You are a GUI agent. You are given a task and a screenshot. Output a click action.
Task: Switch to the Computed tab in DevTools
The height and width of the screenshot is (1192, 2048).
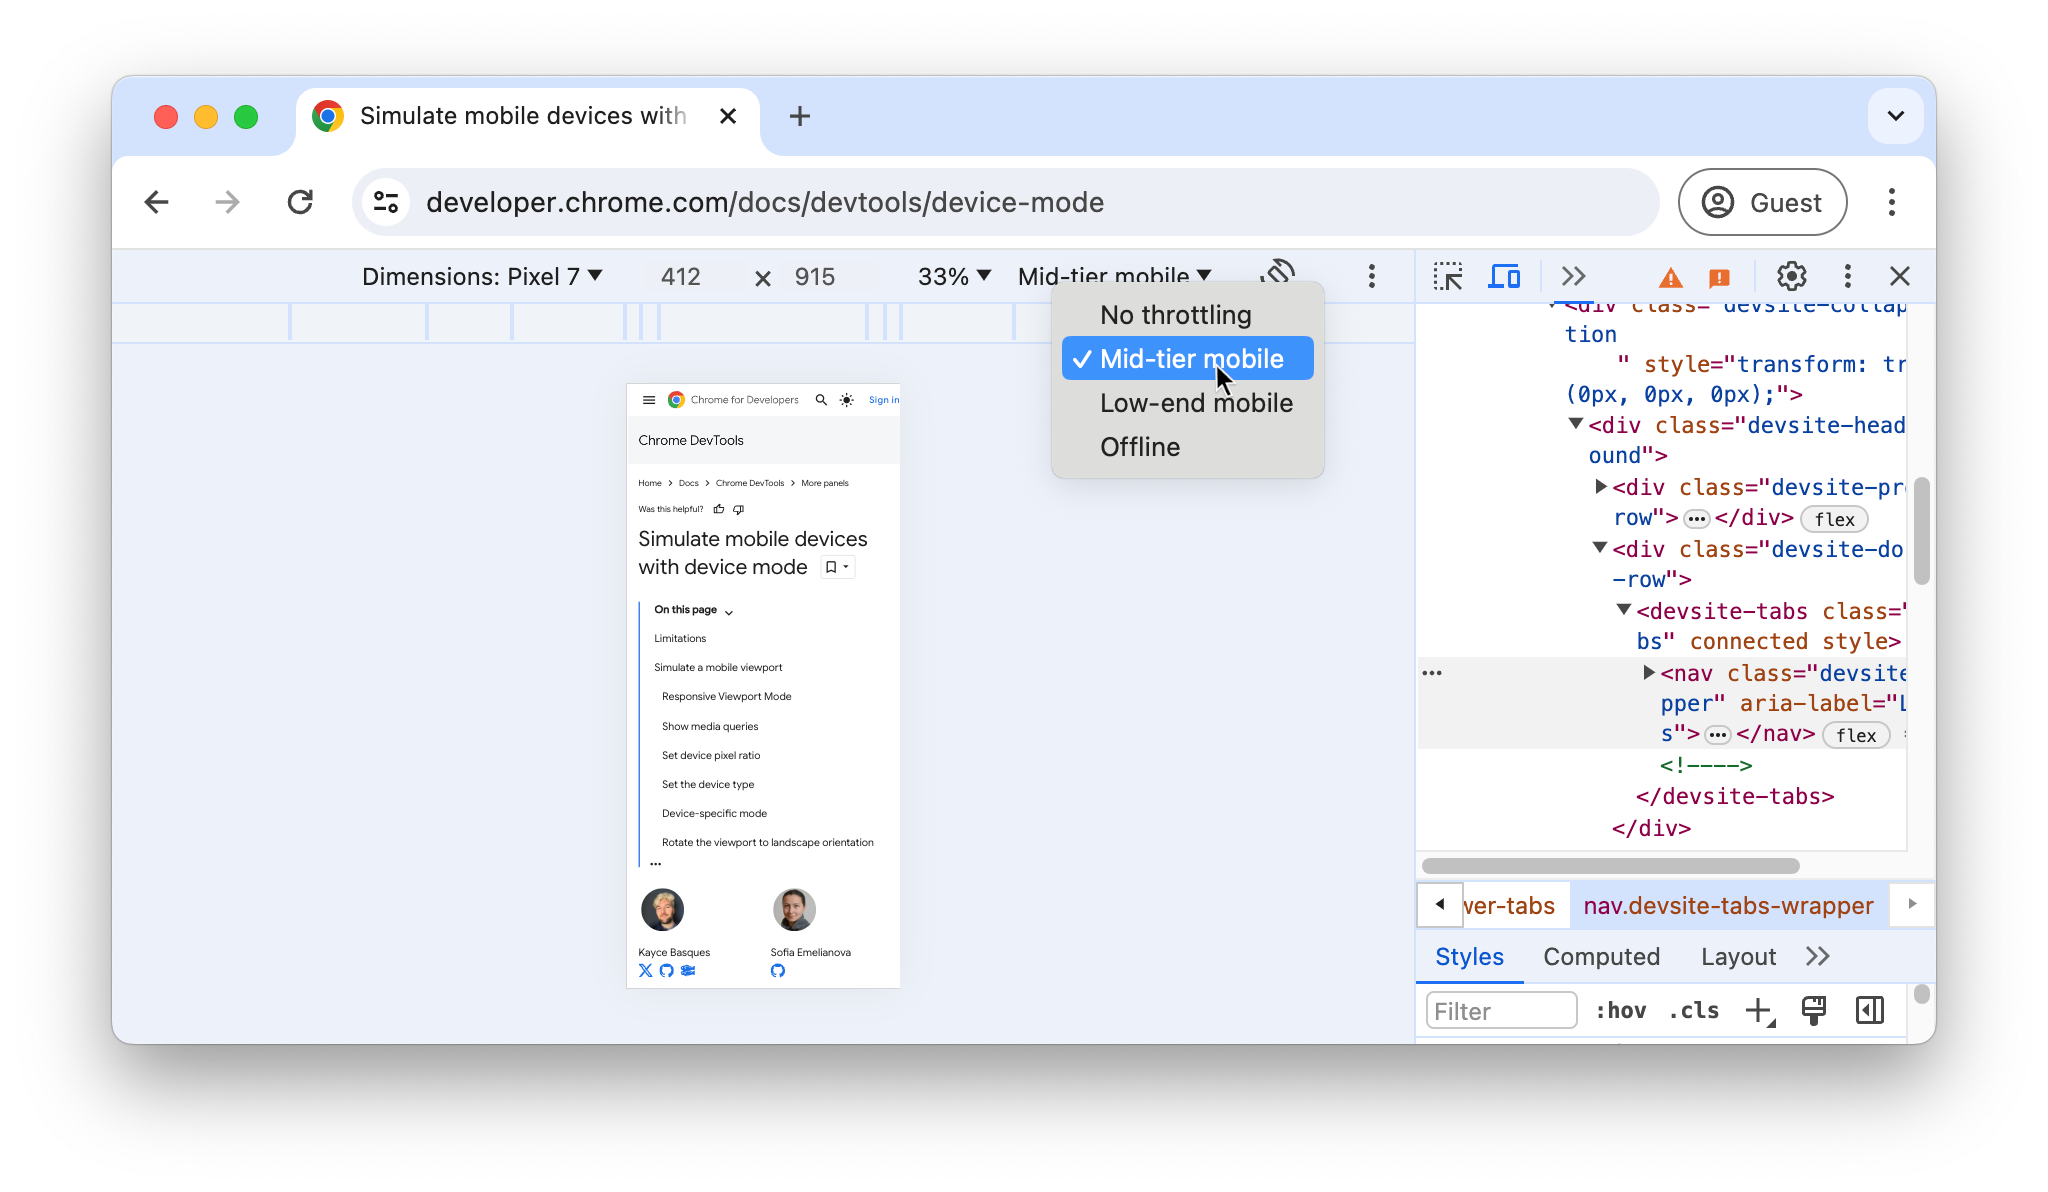point(1601,956)
